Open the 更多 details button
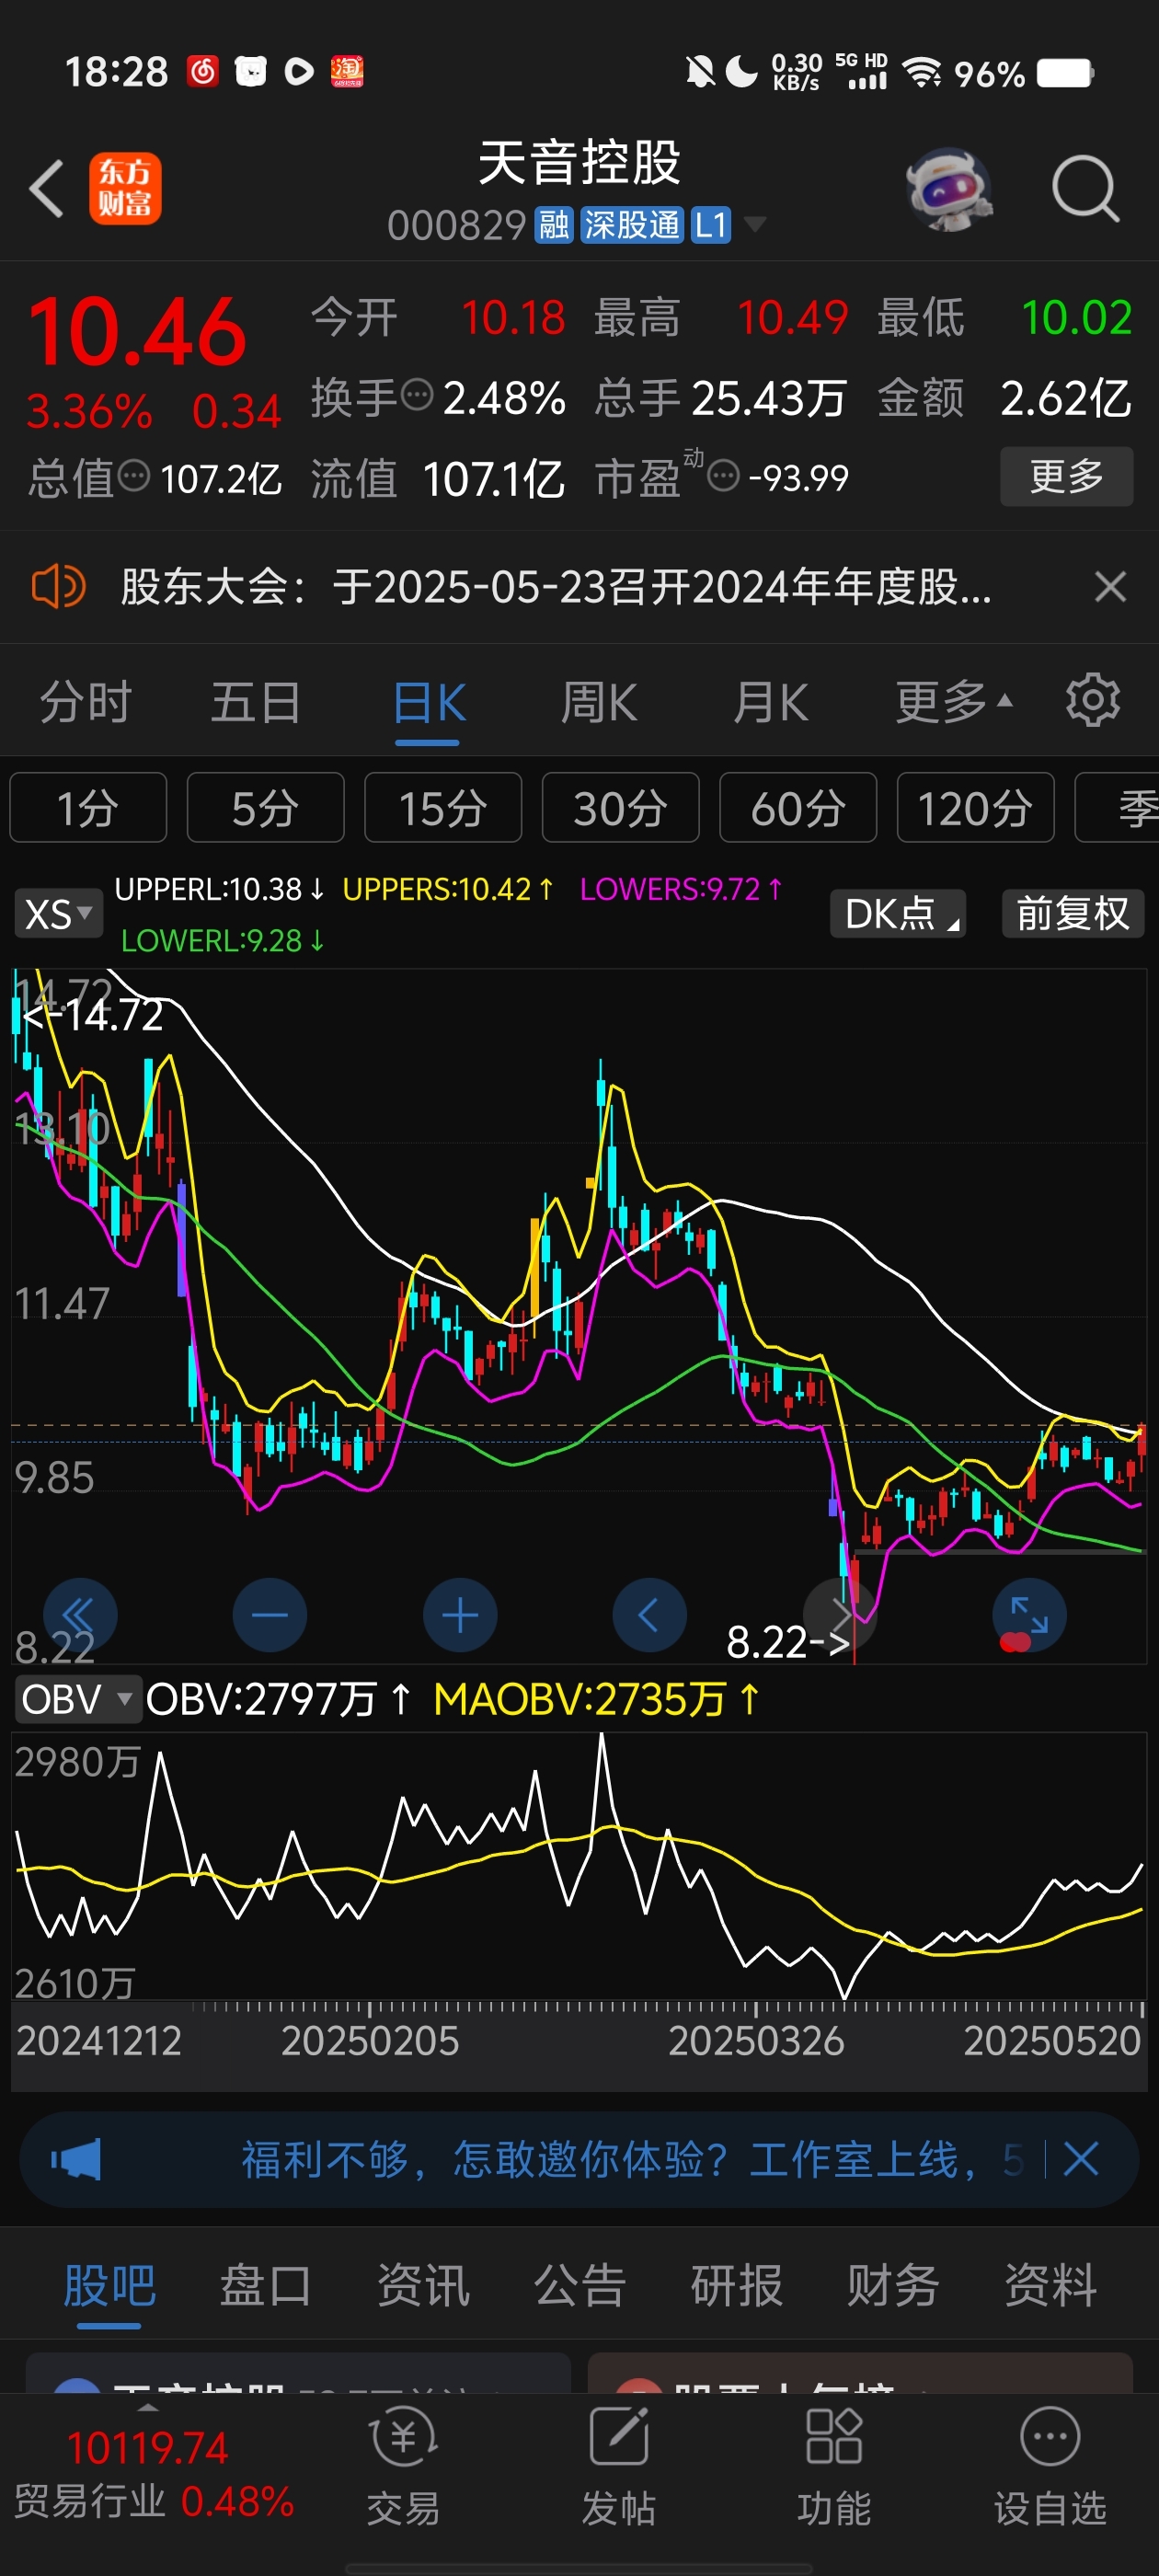The width and height of the screenshot is (1159, 2576). coord(1066,476)
